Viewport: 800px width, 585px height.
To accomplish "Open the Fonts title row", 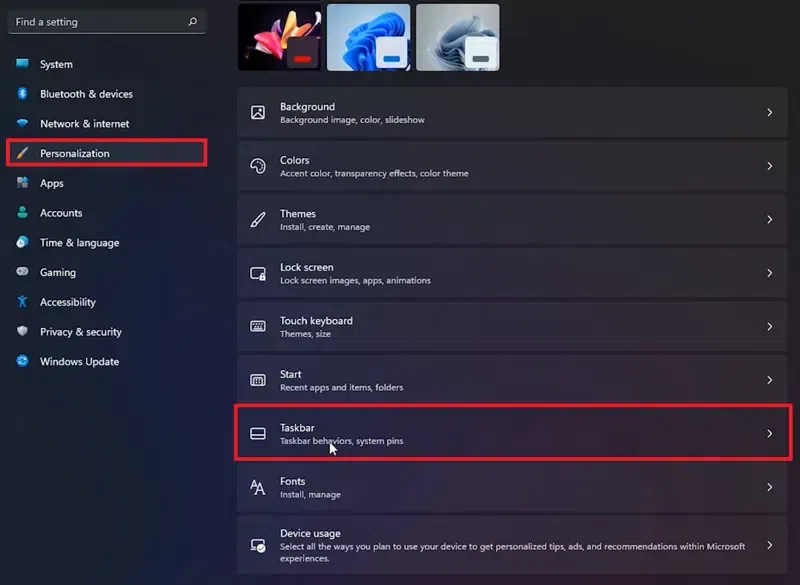I will click(512, 487).
